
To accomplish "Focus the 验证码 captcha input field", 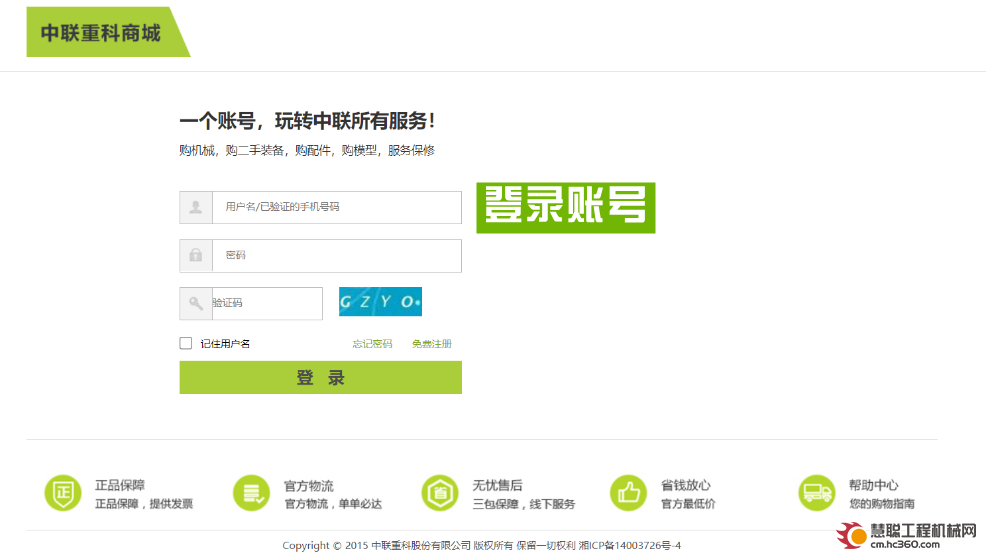I will (267, 304).
